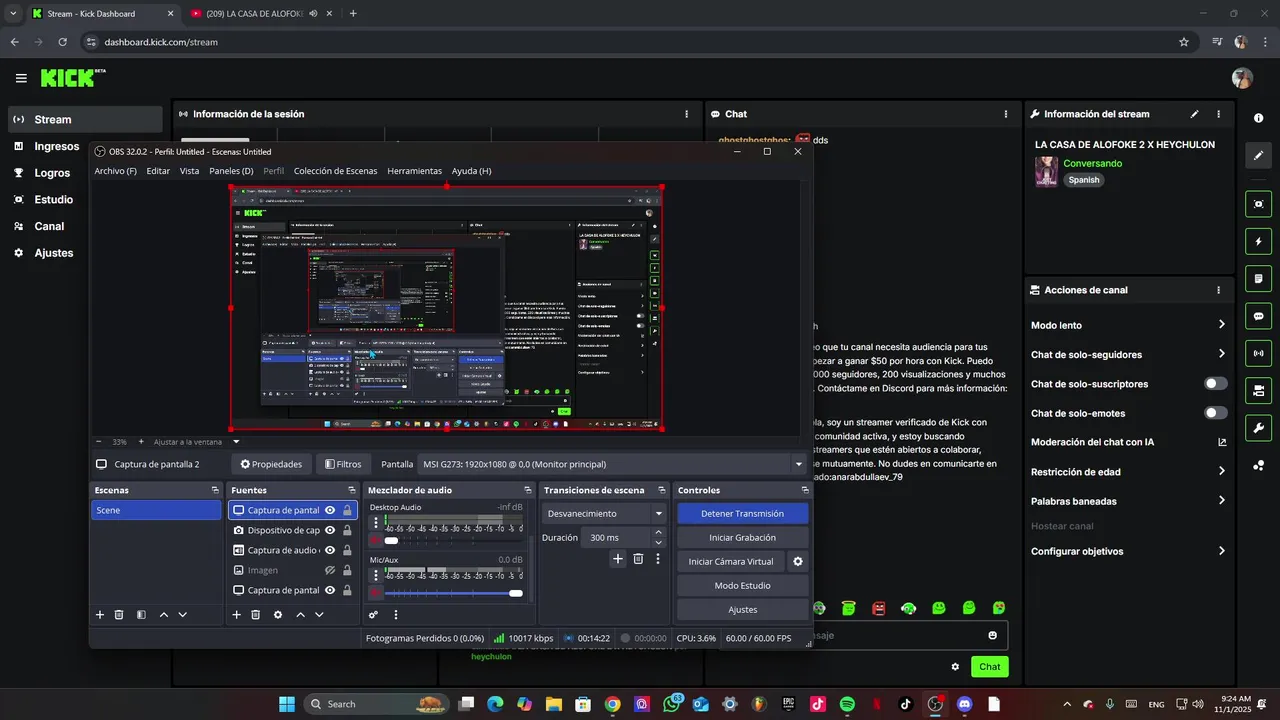Hide the first Captura de pantalla source via its eye icon
Viewport: 1280px width, 720px height.
330,510
